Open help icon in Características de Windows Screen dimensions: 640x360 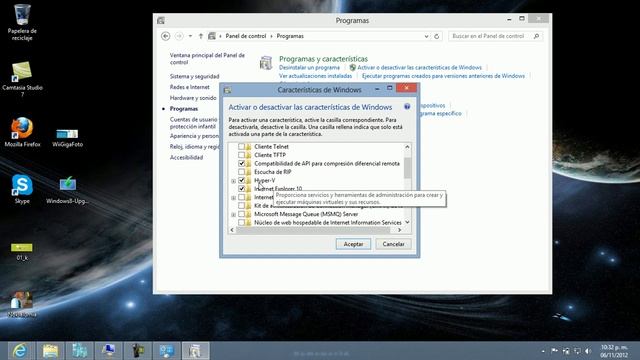click(407, 107)
